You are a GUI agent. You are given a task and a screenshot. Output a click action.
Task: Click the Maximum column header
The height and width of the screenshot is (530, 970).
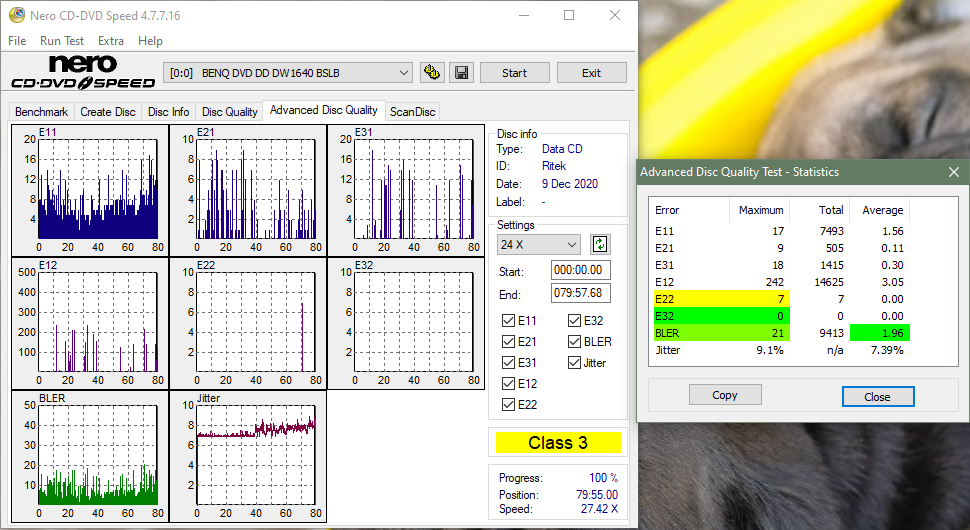(x=761, y=210)
